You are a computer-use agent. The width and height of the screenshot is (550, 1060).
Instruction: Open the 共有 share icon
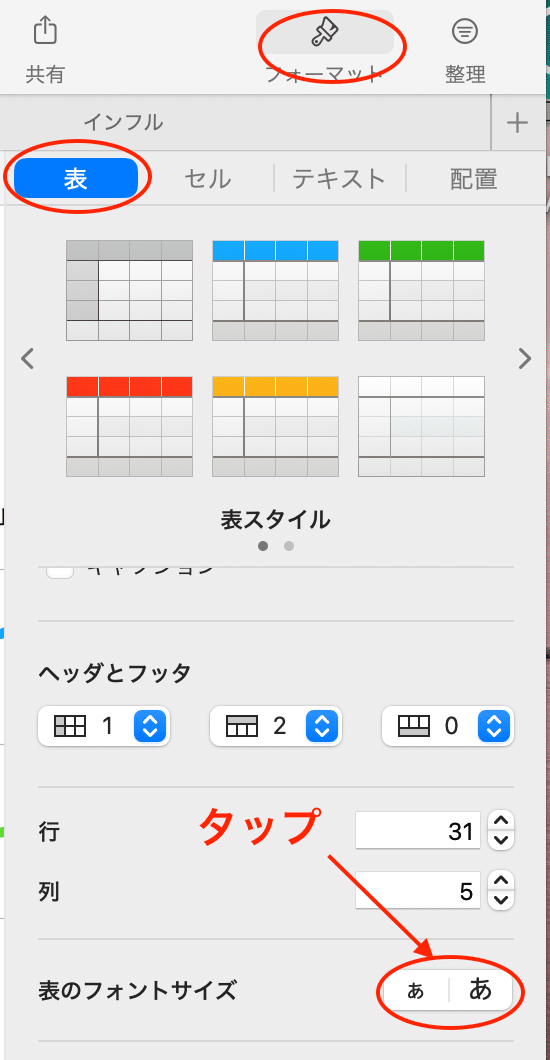[45, 31]
